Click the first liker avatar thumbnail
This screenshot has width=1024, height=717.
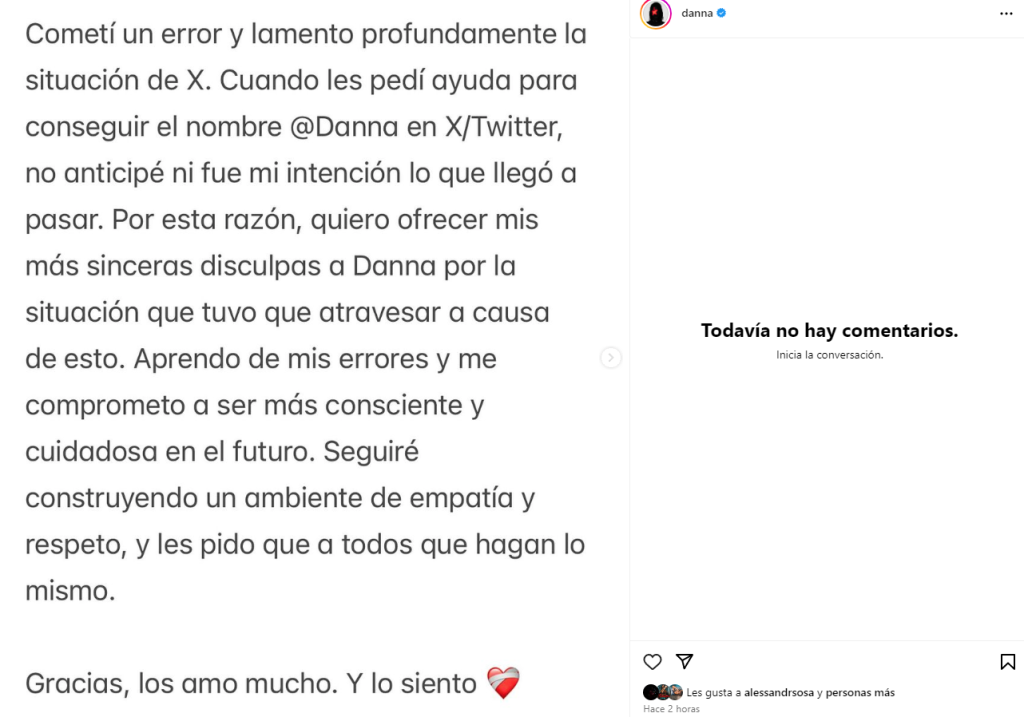[650, 692]
